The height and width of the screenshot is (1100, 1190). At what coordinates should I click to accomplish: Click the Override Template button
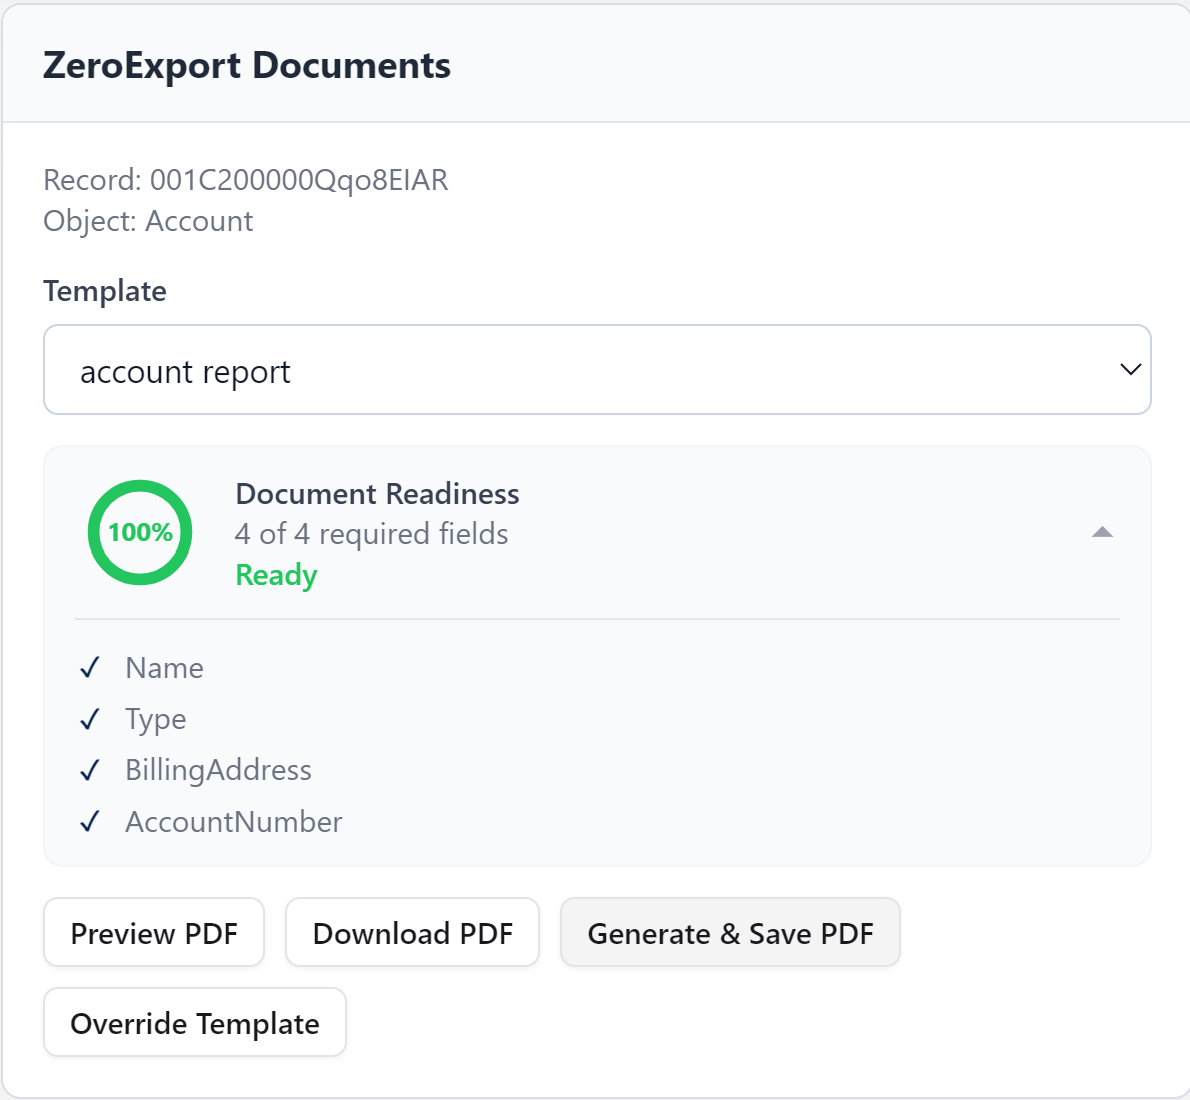(x=195, y=1023)
